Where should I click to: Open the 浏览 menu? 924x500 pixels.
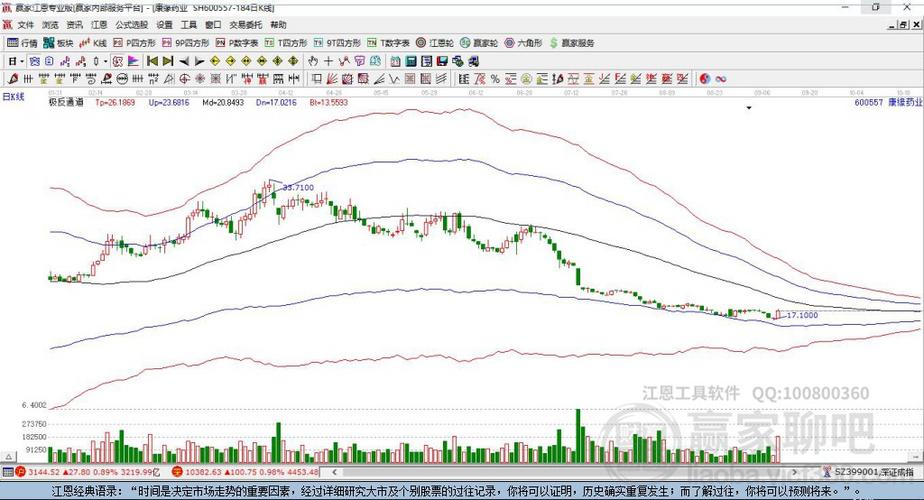click(50, 25)
